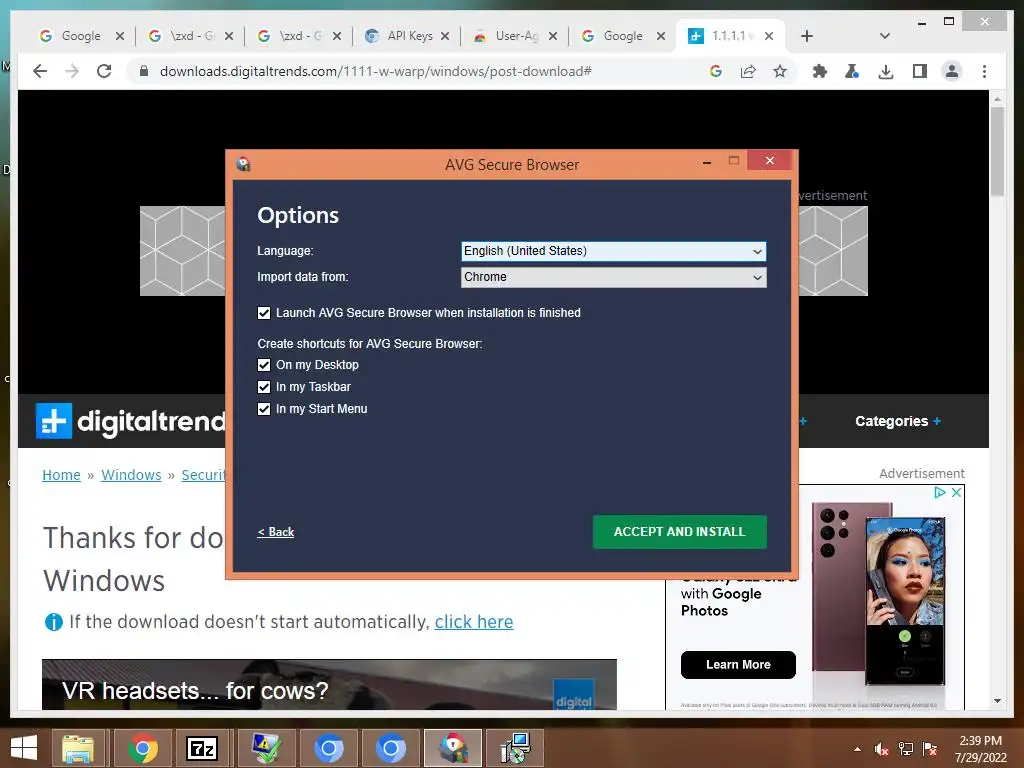The height and width of the screenshot is (768, 1024).
Task: Open the Google icon in address bar
Action: 716,71
